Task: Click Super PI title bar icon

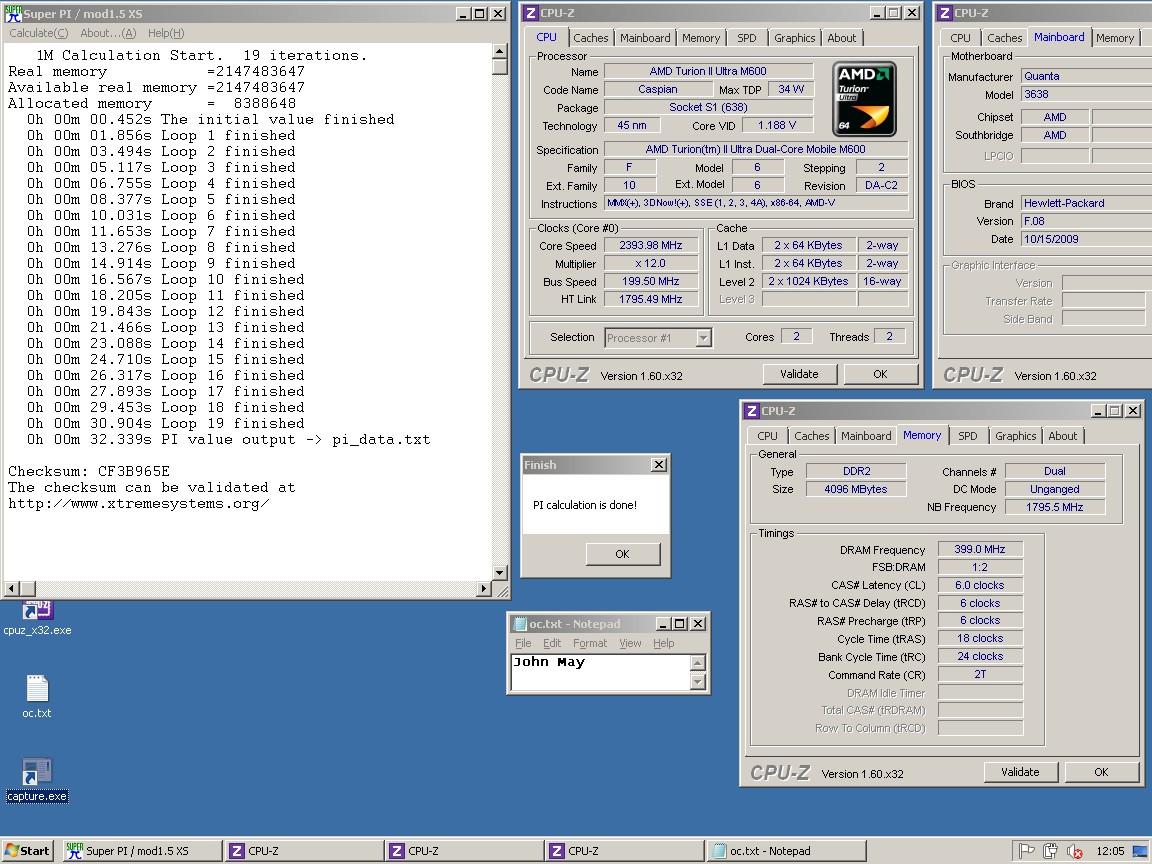Action: coord(13,13)
